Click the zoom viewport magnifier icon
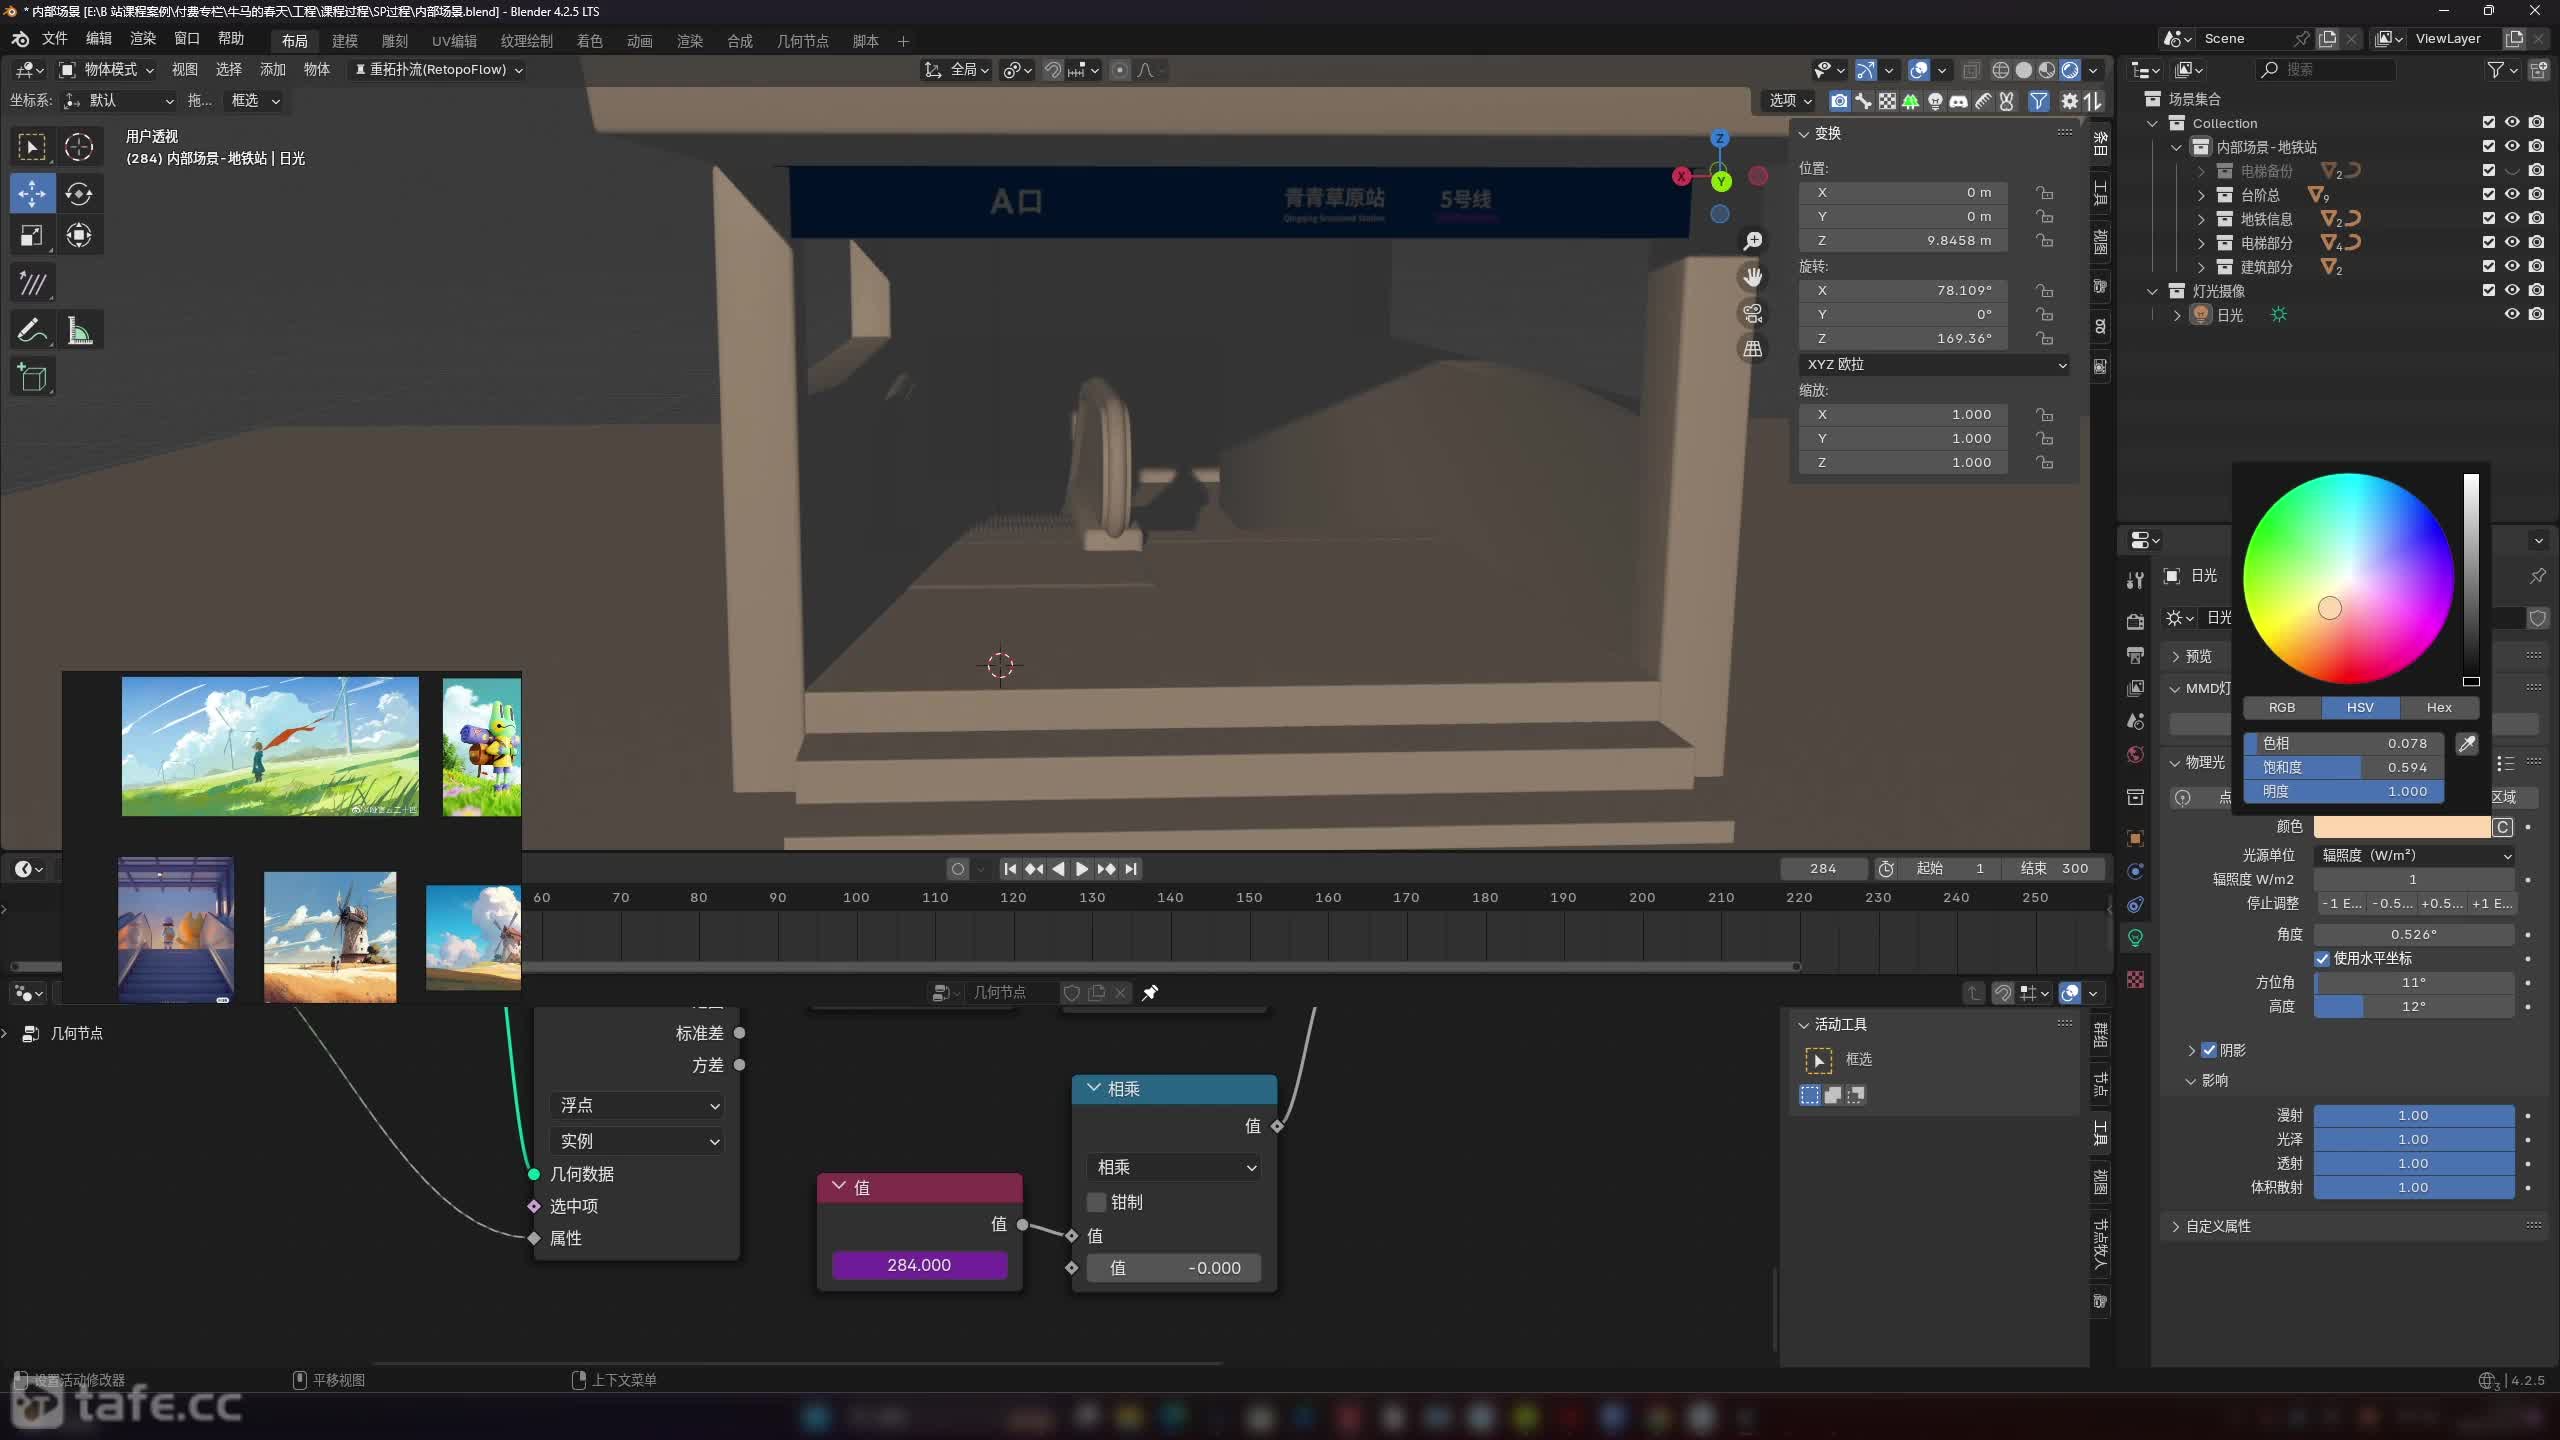This screenshot has height=1440, width=2560. [1752, 241]
